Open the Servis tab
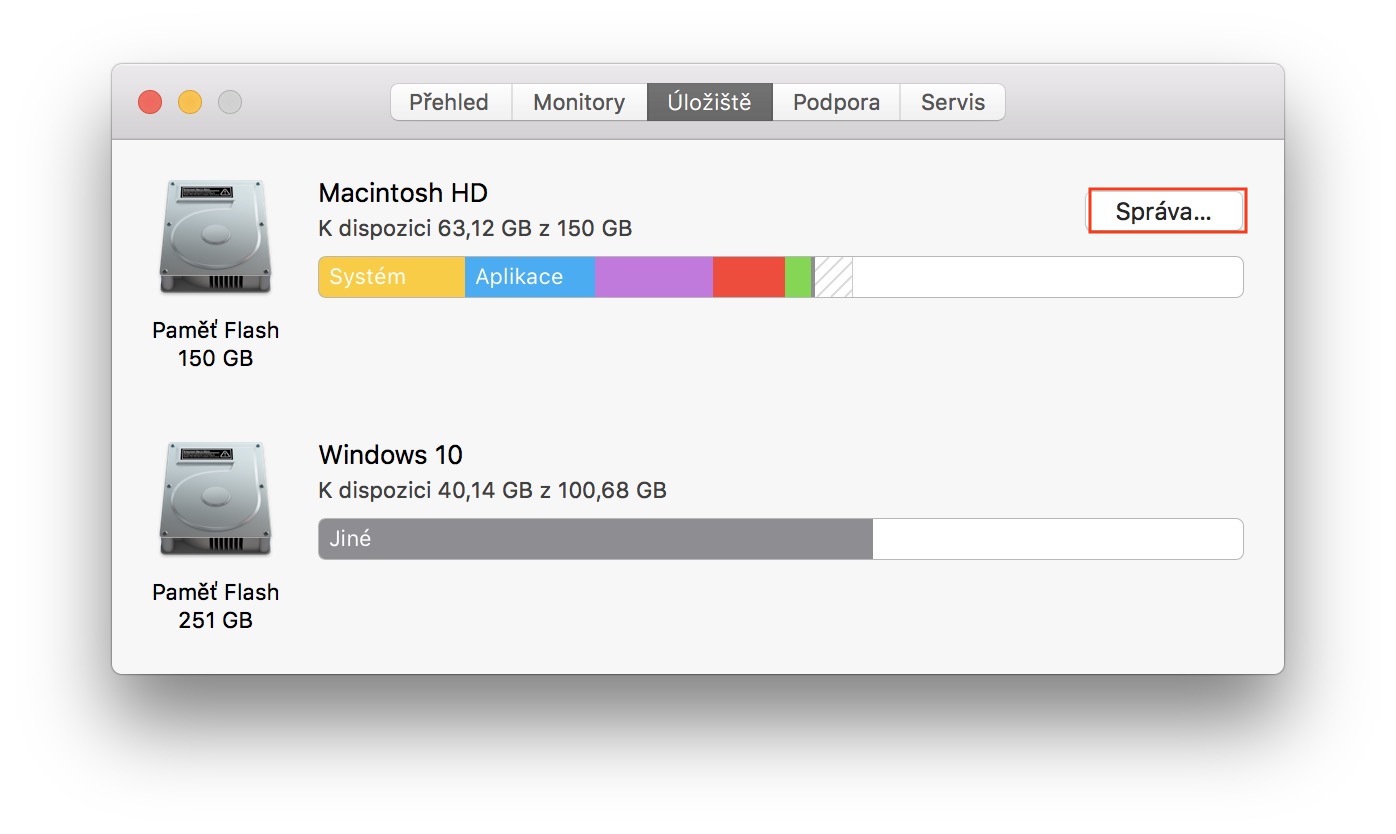This screenshot has width=1396, height=834. (x=953, y=102)
